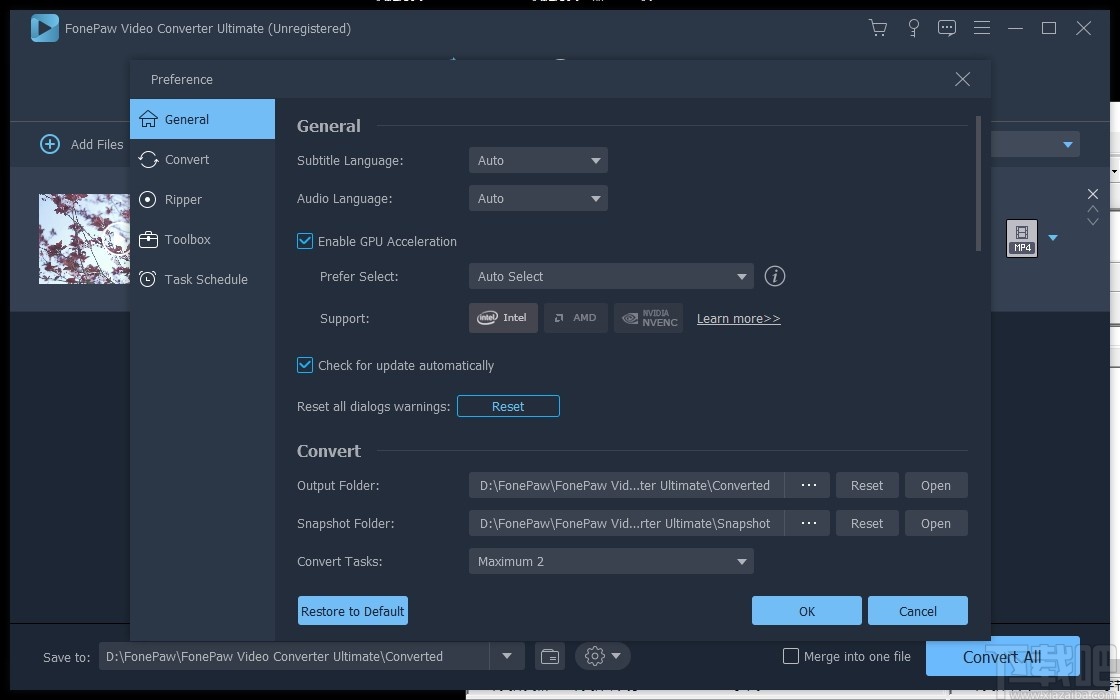Image resolution: width=1120 pixels, height=700 pixels.
Task: Open the Toolbox section in Preferences
Action: click(x=186, y=239)
